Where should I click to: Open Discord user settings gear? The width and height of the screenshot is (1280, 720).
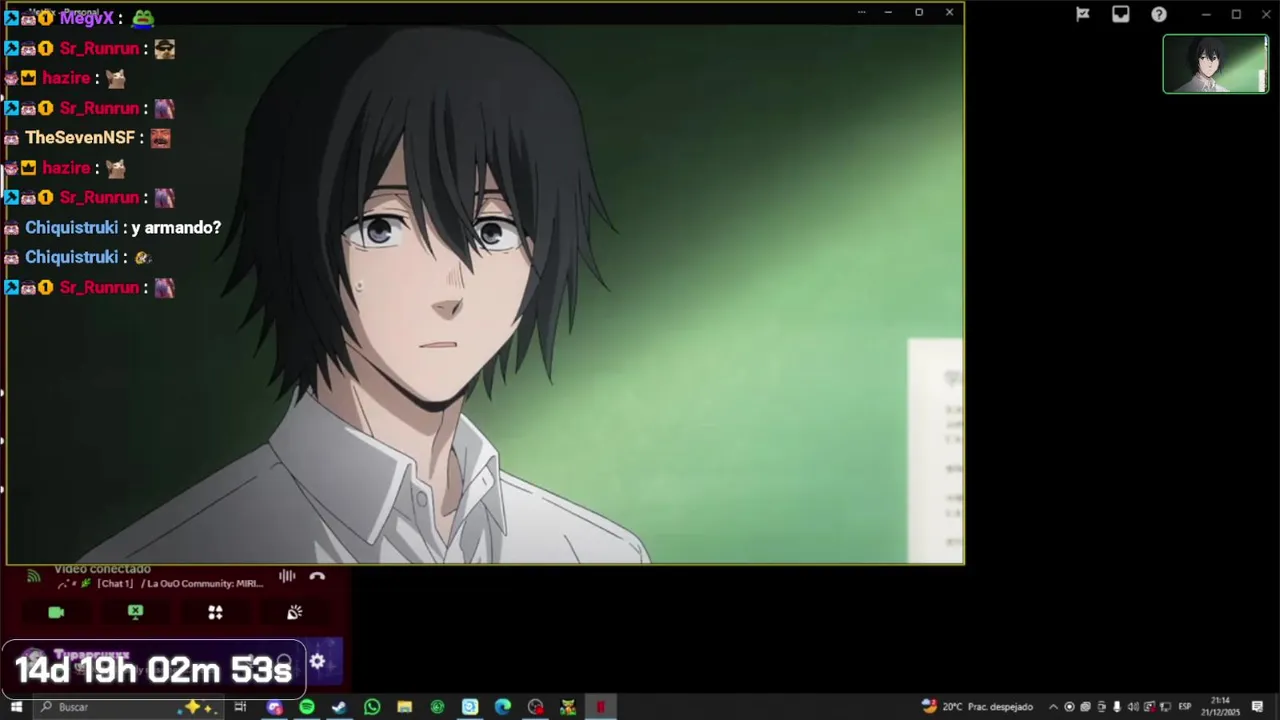pos(317,661)
